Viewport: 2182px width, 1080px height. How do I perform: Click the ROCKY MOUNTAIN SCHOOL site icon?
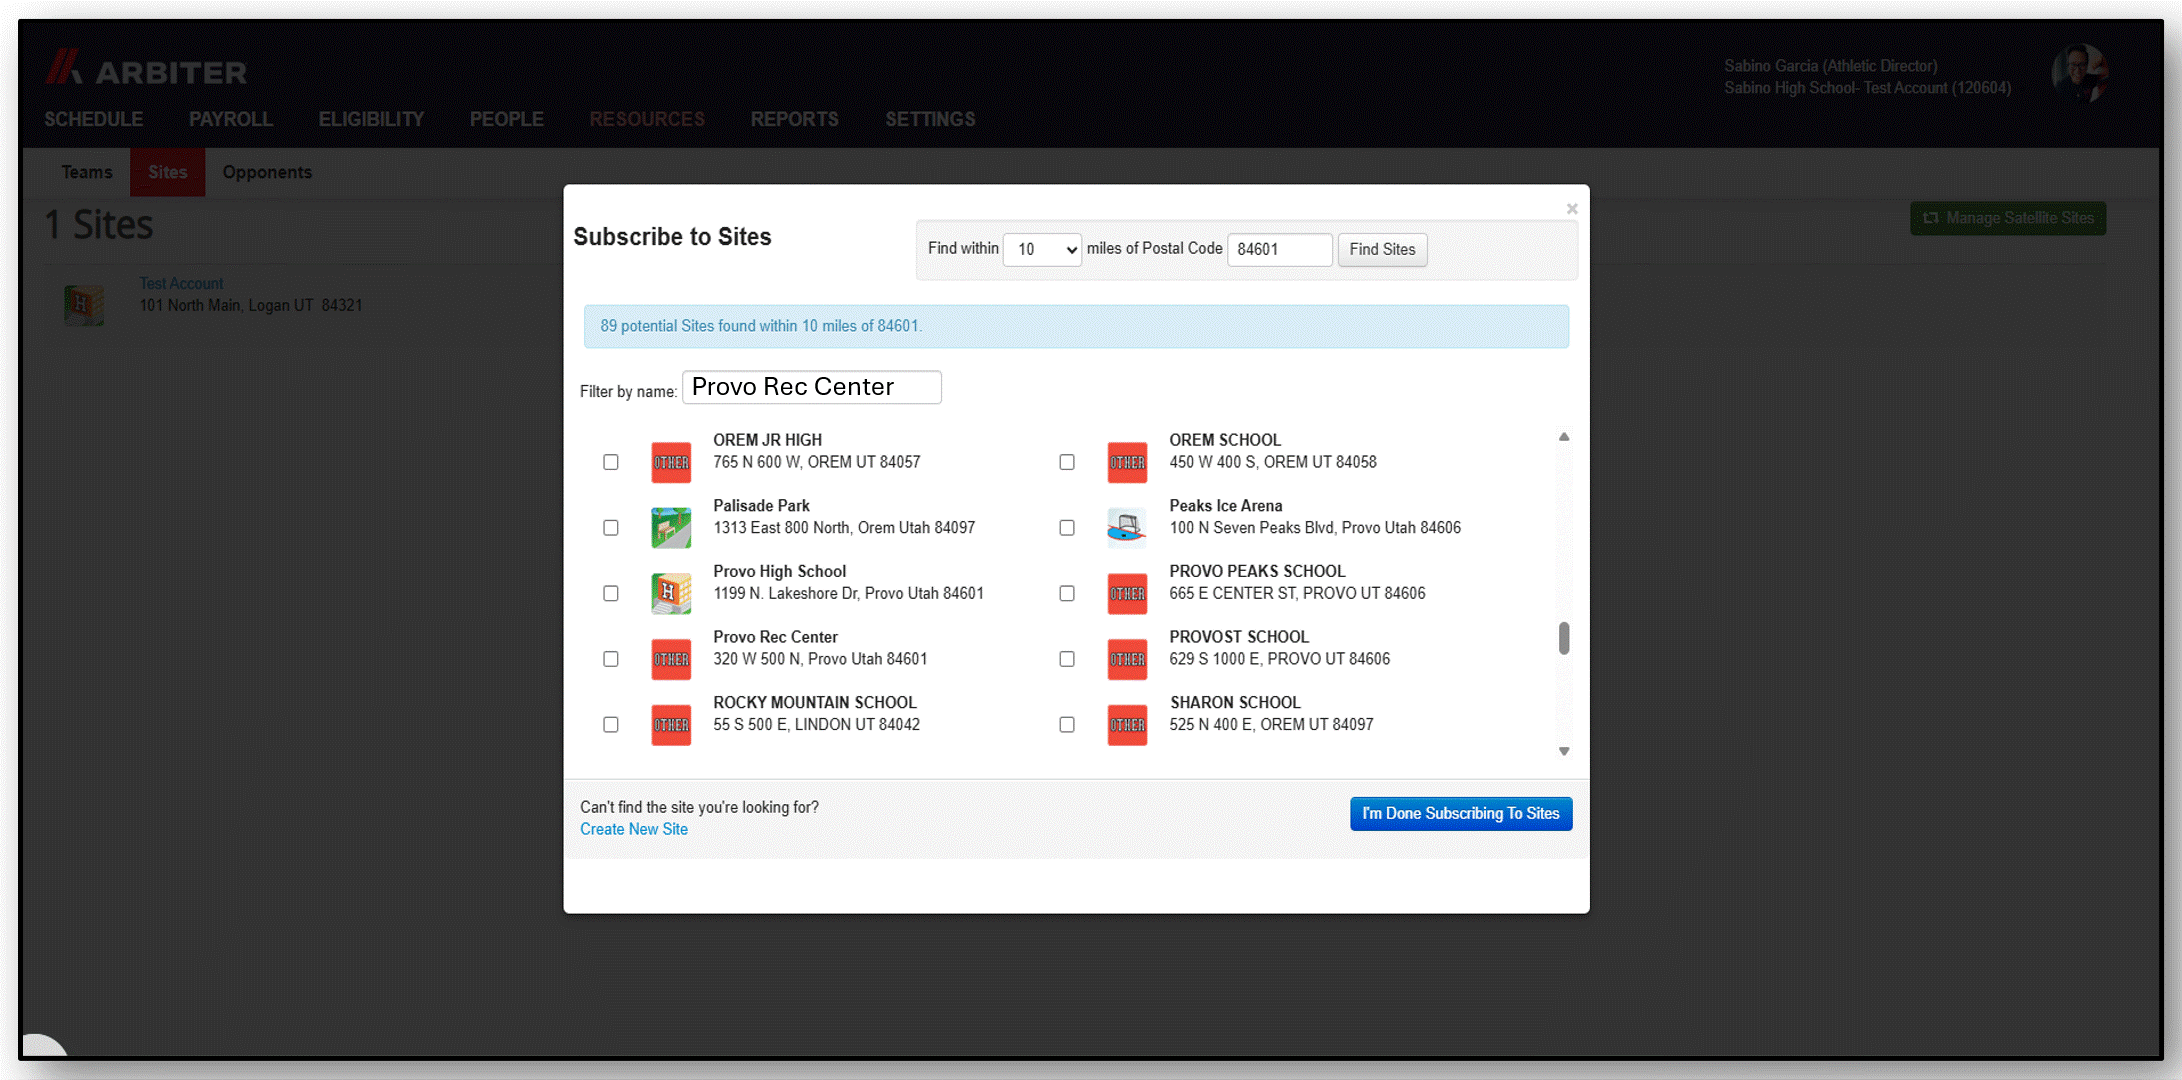click(671, 725)
